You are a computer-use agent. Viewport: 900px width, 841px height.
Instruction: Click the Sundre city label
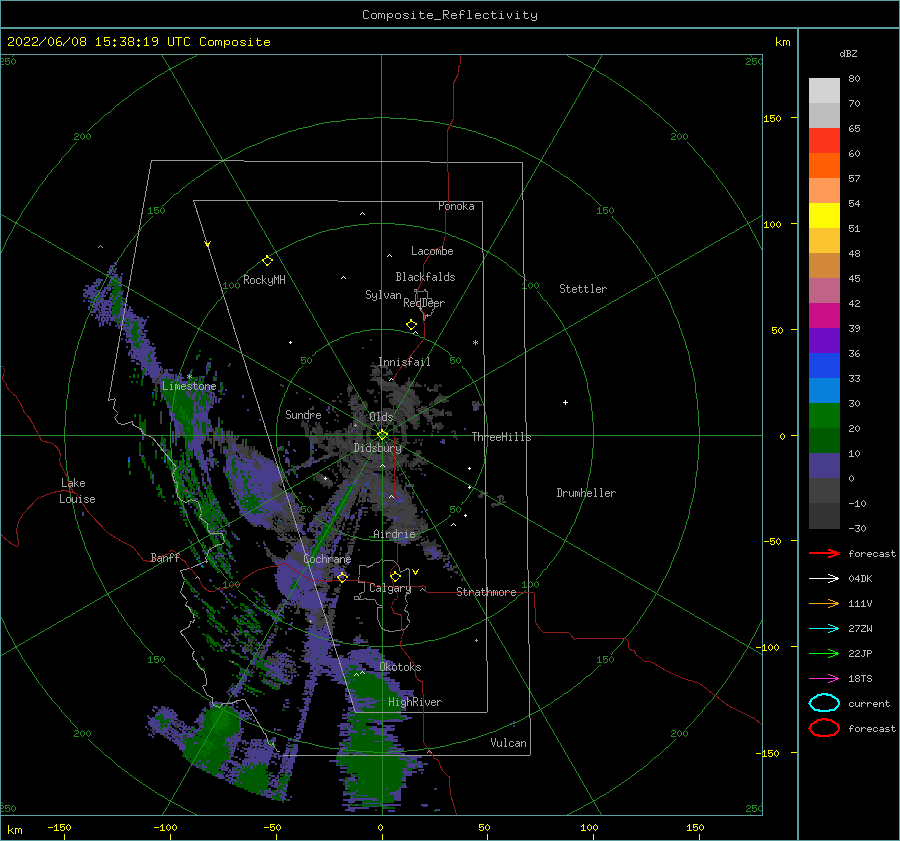click(303, 414)
